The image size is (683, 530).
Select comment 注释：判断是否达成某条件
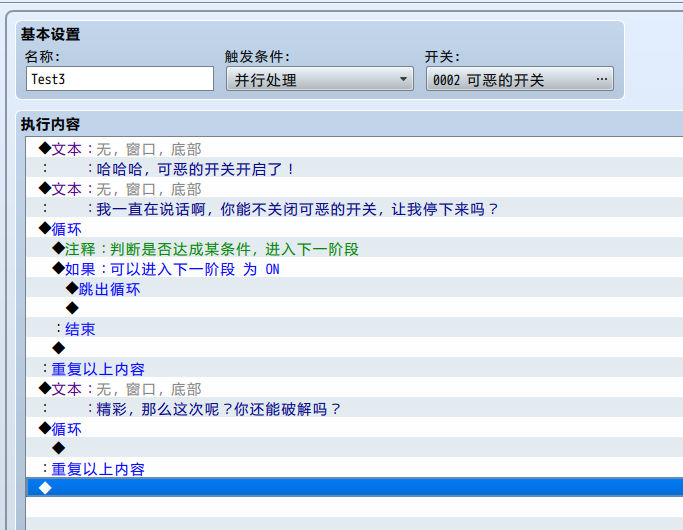coord(355,247)
